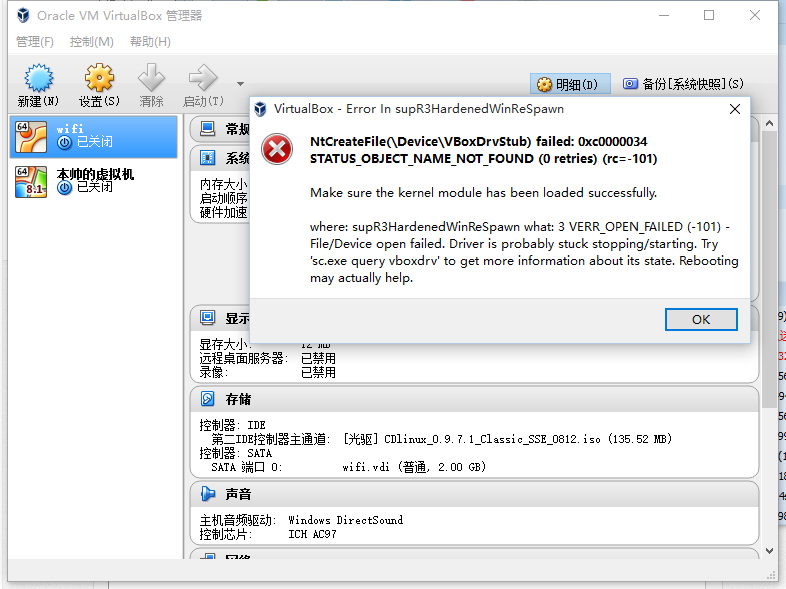Click the storage section disk icon
Image resolution: width=786 pixels, height=589 pixels.
(x=207, y=399)
